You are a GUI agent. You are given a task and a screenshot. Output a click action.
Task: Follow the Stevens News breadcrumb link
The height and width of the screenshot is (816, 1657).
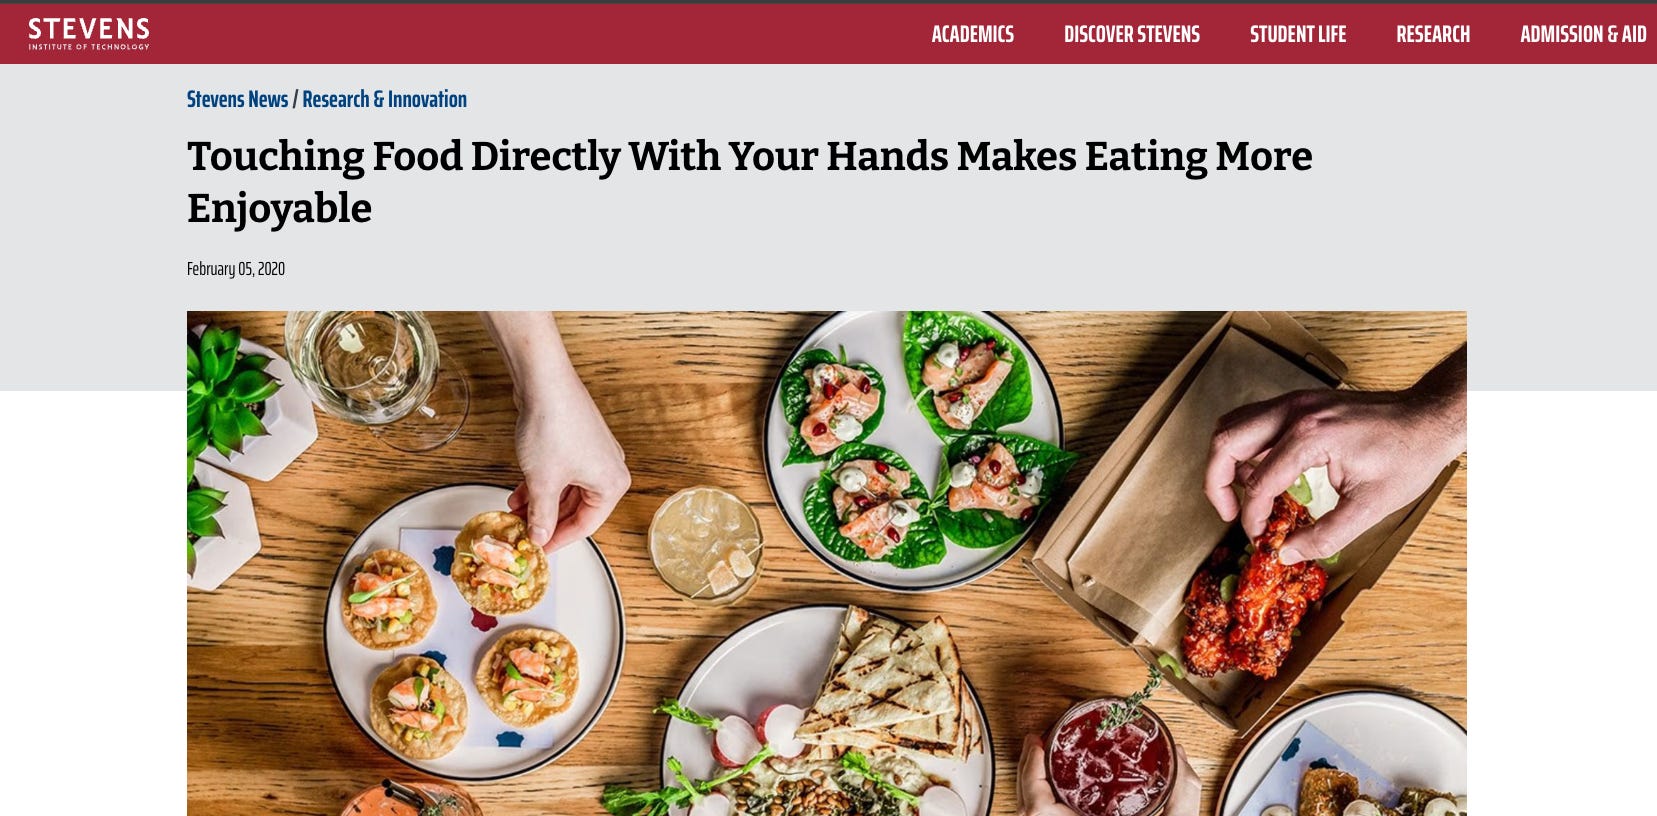237,99
